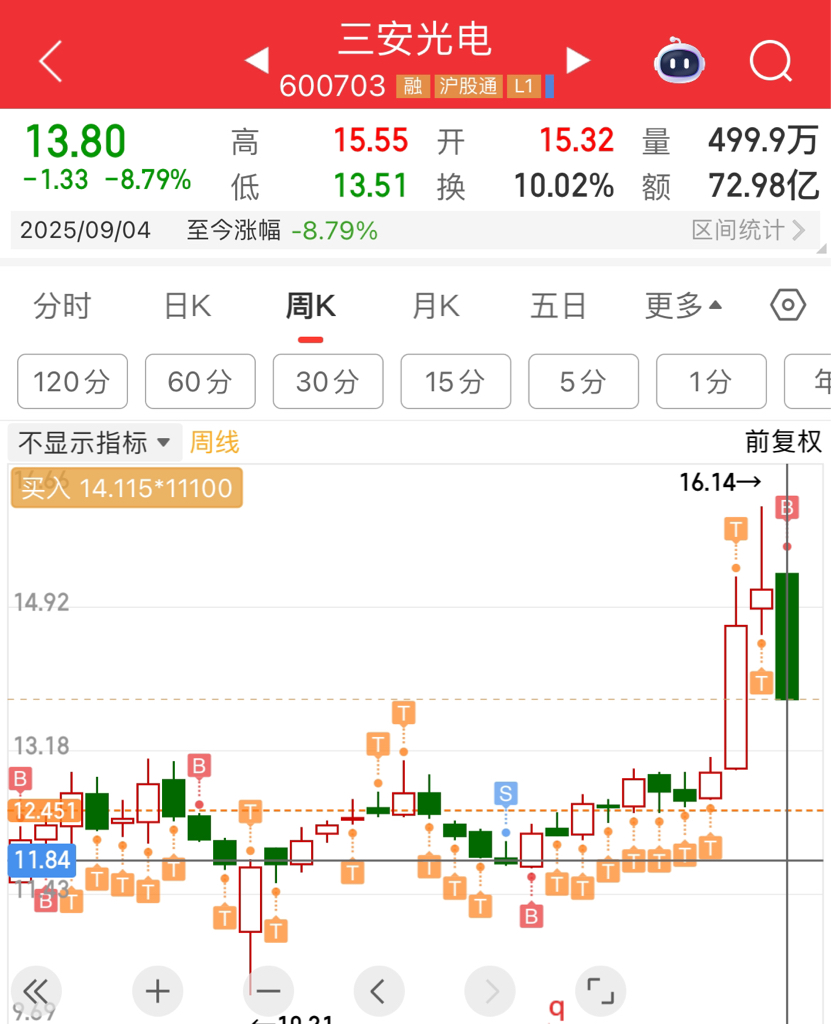Tap the turnover rate 10.02%
831x1024 pixels.
(x=564, y=185)
